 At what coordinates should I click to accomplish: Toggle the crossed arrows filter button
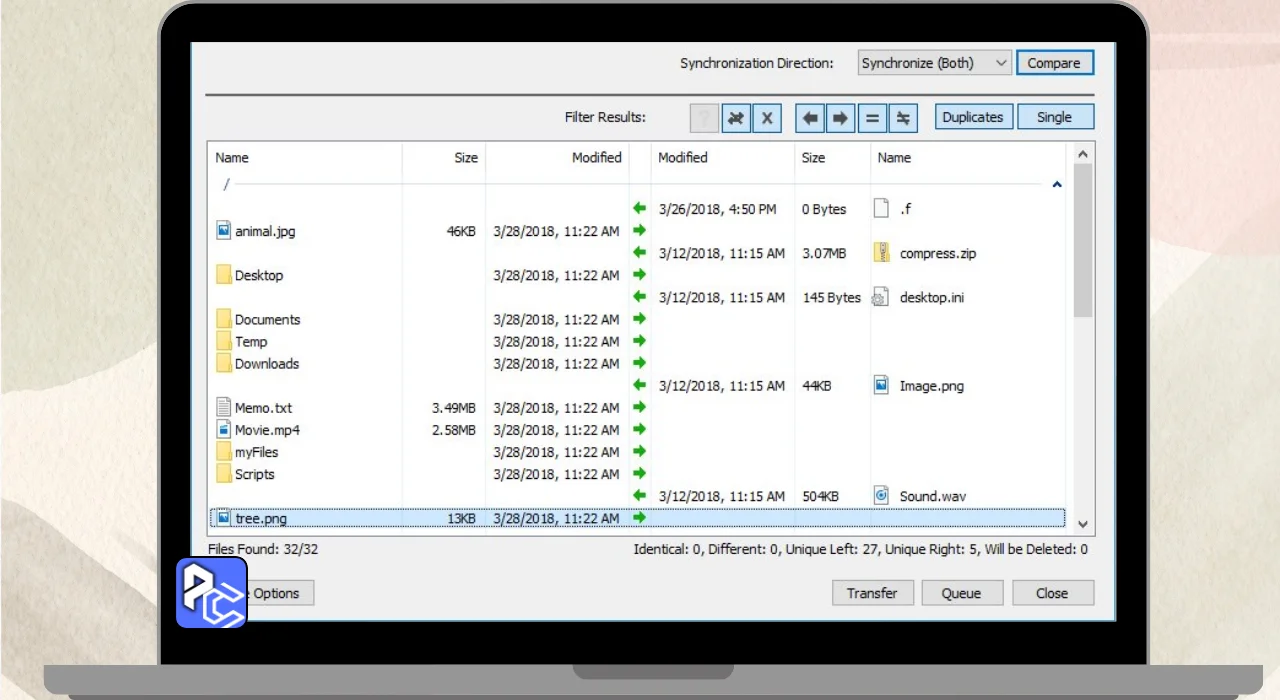tap(736, 118)
